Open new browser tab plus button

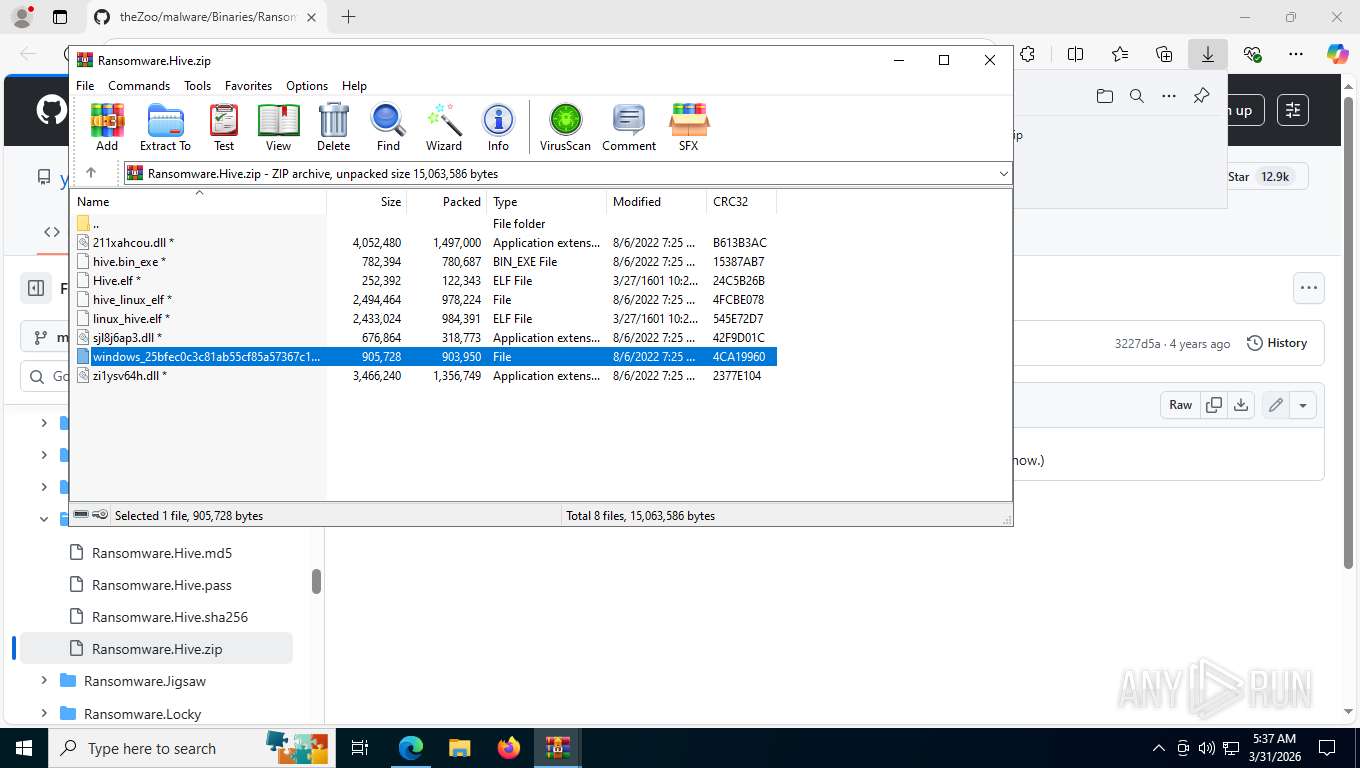348,16
